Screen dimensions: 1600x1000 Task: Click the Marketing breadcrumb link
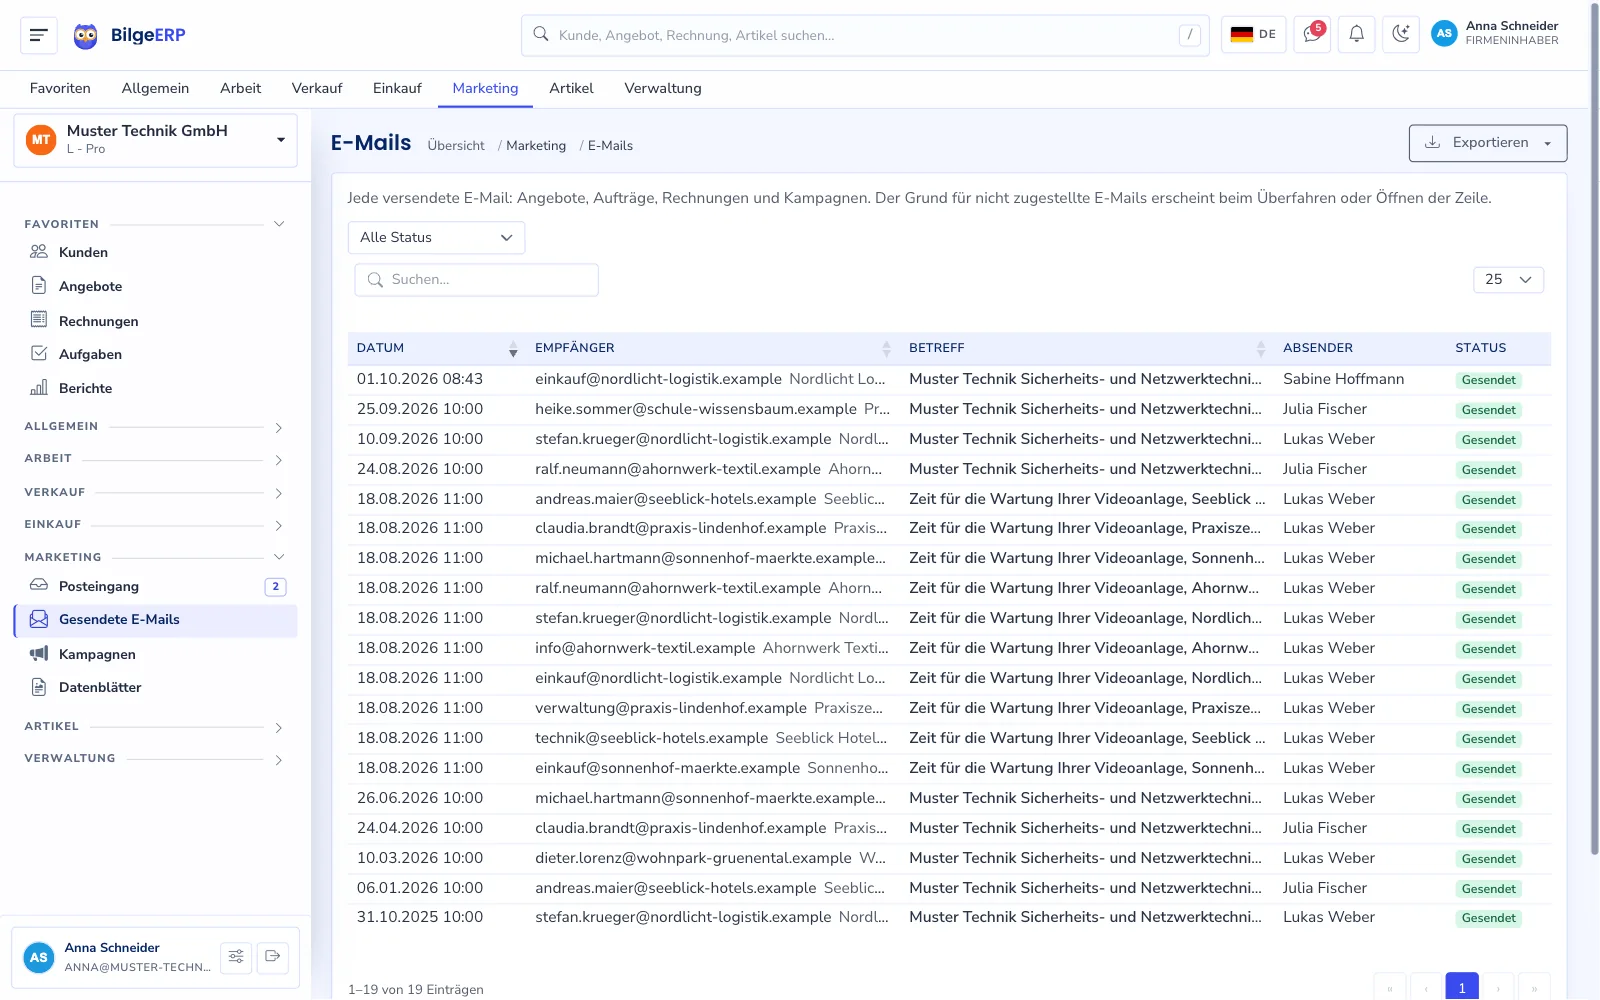click(x=536, y=146)
